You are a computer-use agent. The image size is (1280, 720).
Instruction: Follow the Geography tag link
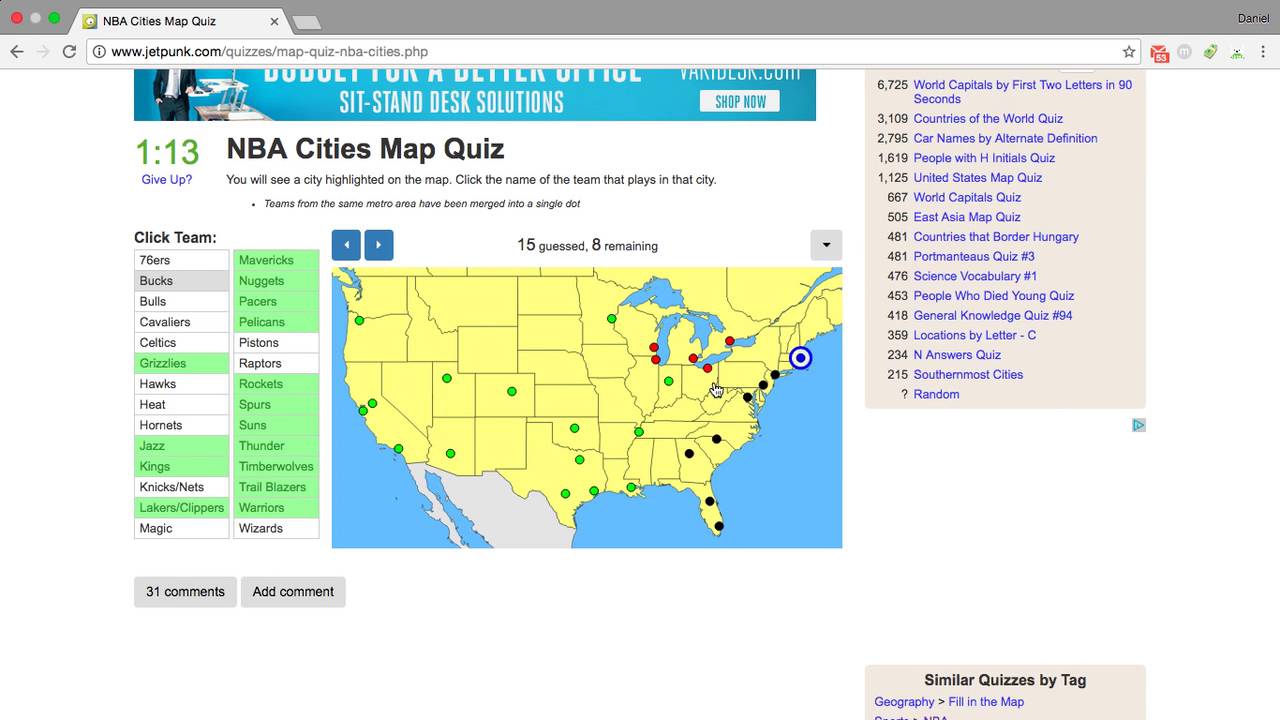point(904,702)
